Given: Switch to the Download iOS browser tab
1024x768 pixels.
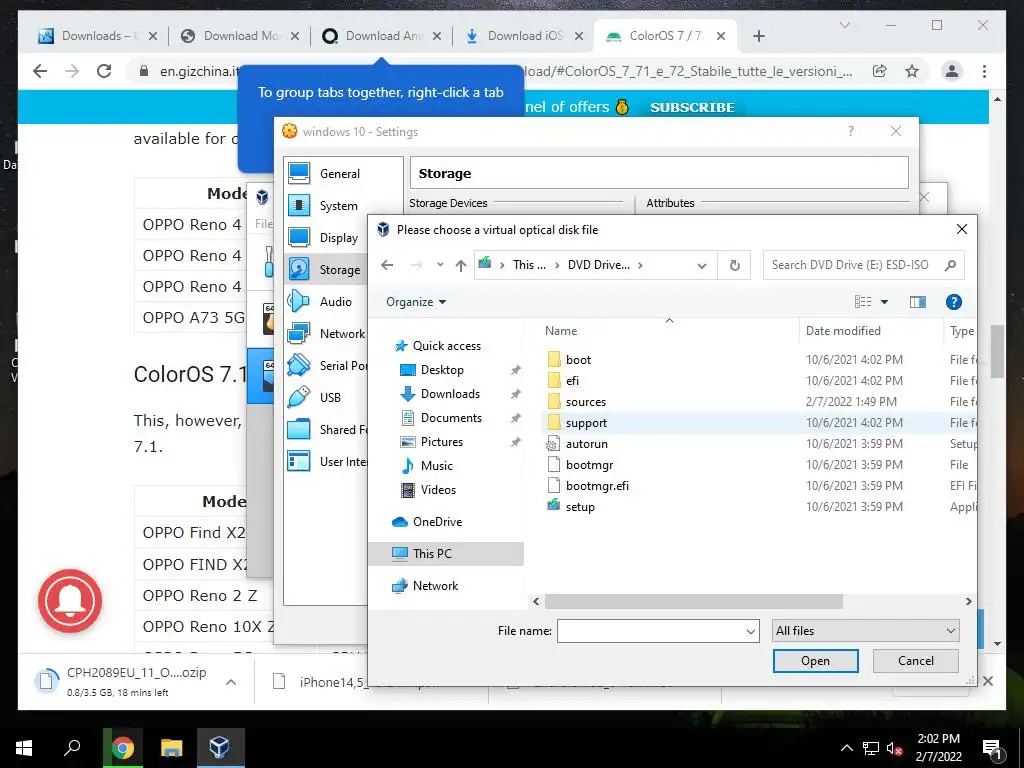Looking at the screenshot, I should coord(524,36).
